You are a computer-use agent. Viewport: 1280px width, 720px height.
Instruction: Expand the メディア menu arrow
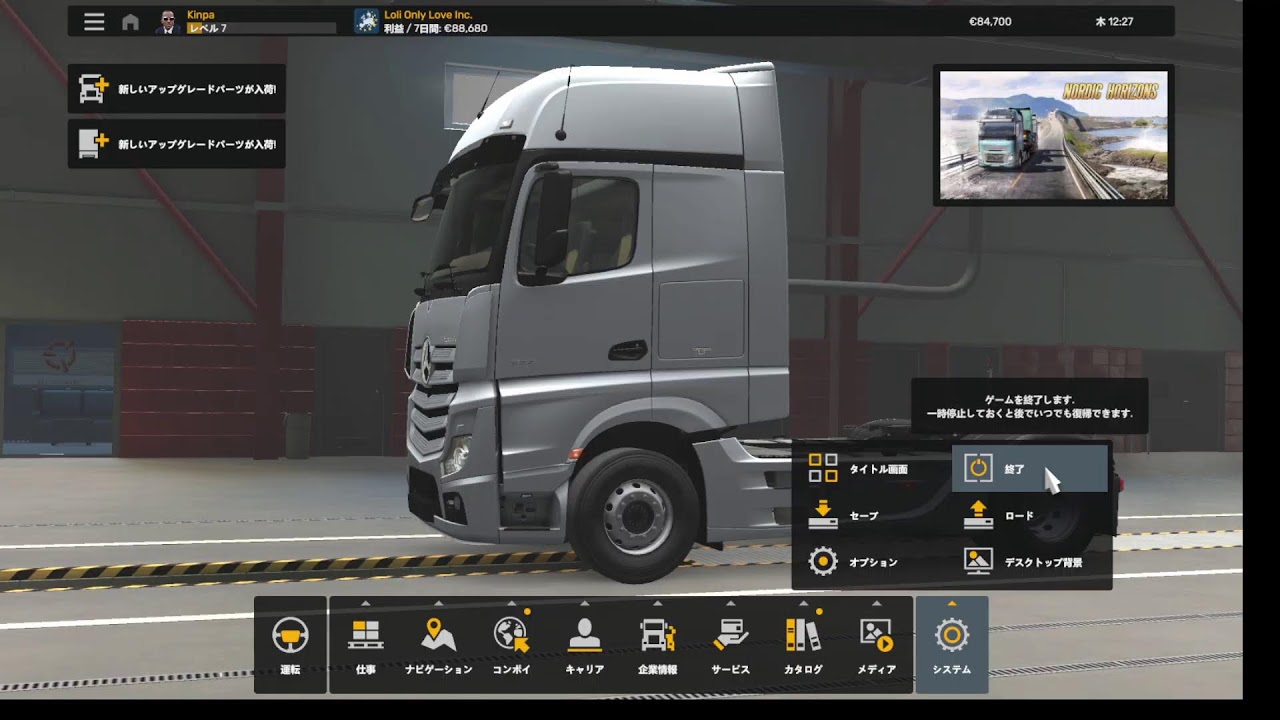pyautogui.click(x=877, y=603)
